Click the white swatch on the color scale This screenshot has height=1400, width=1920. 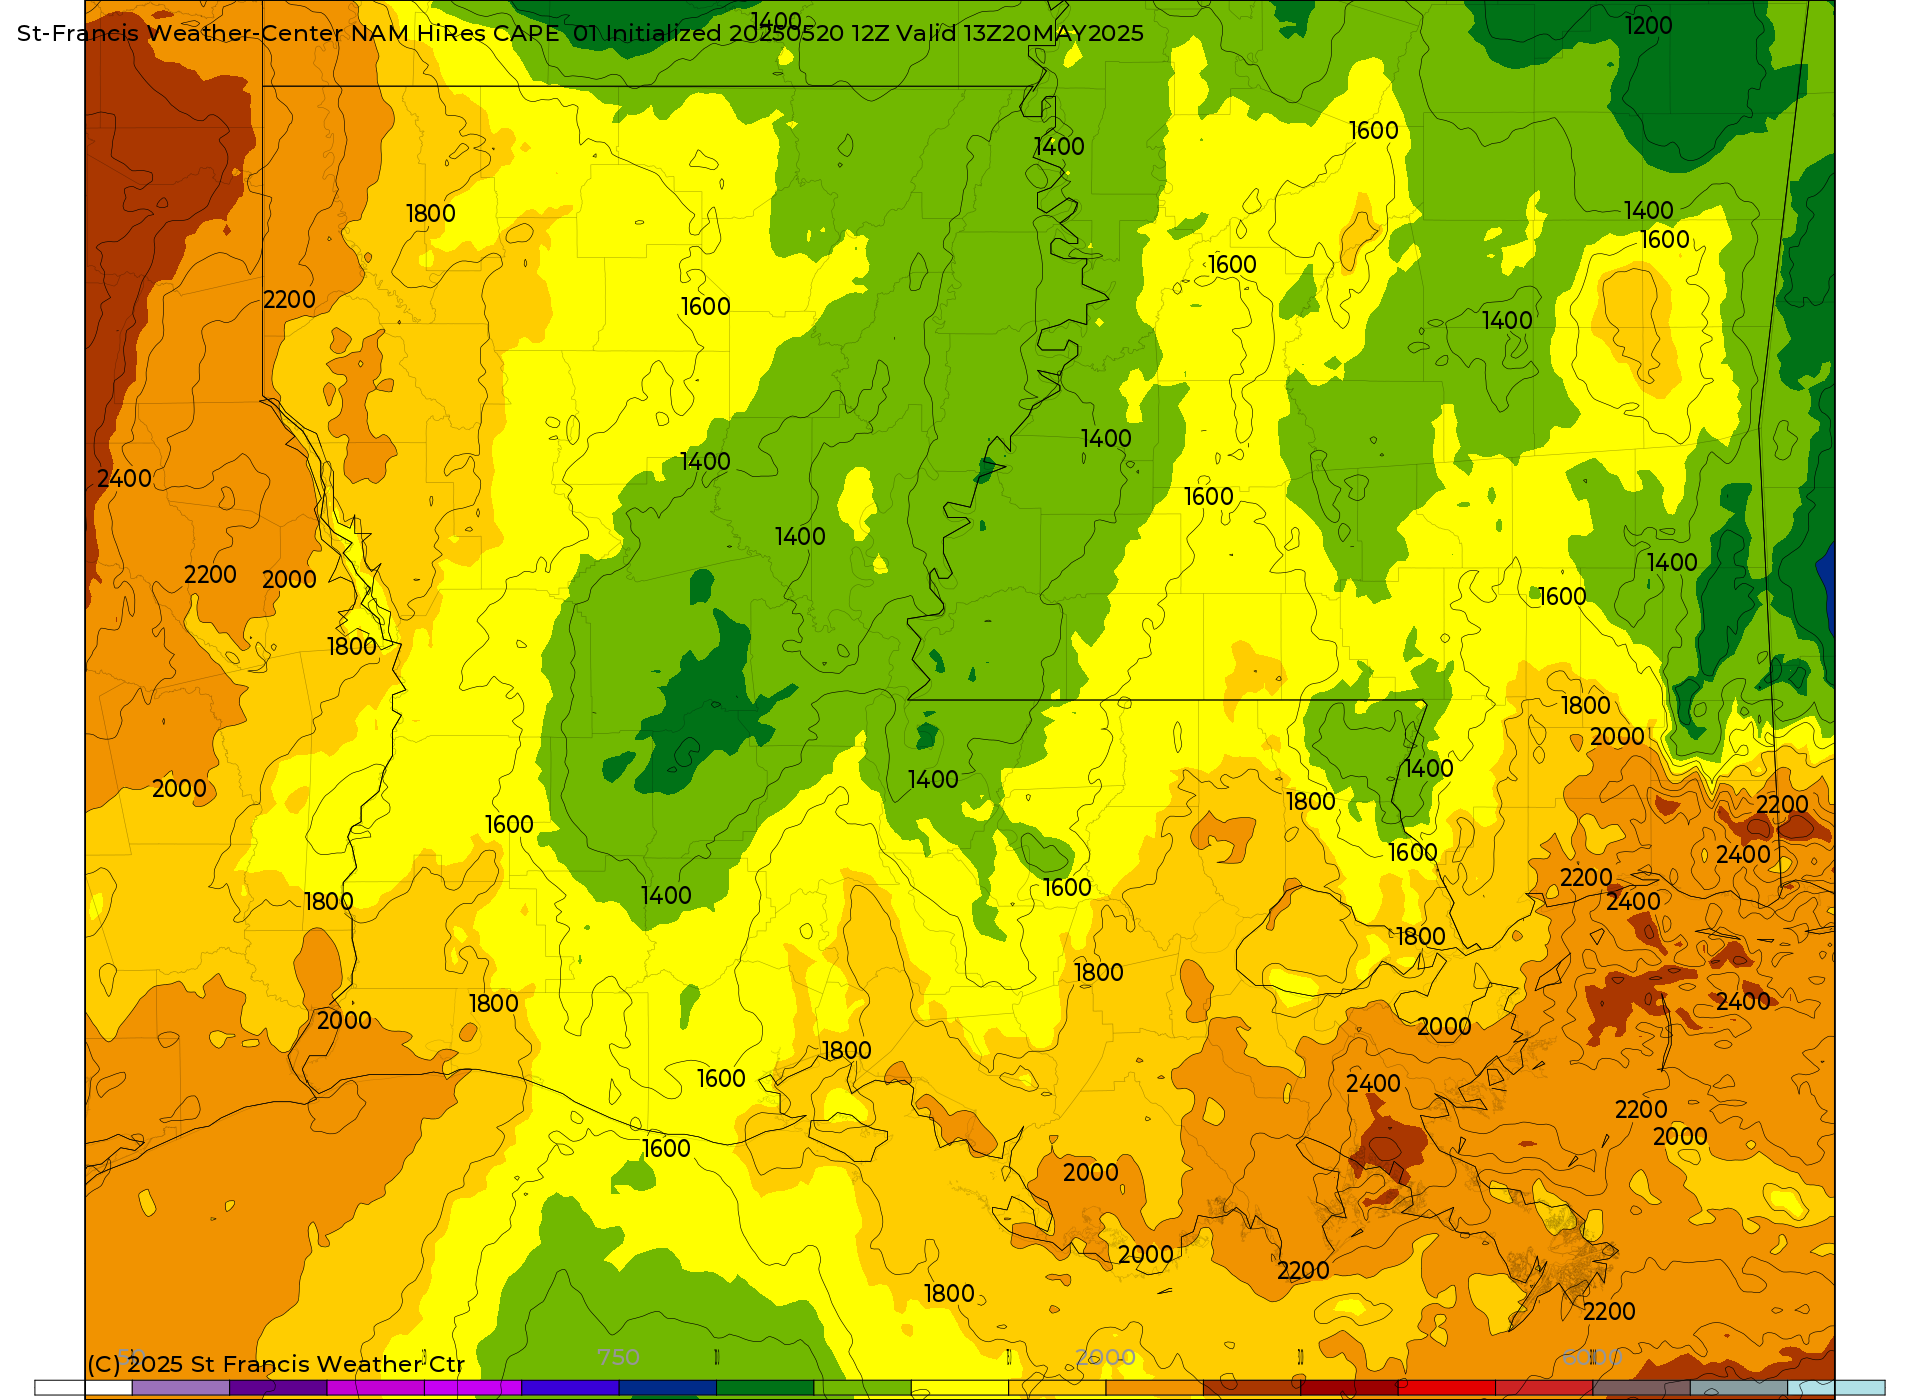(x=83, y=1388)
